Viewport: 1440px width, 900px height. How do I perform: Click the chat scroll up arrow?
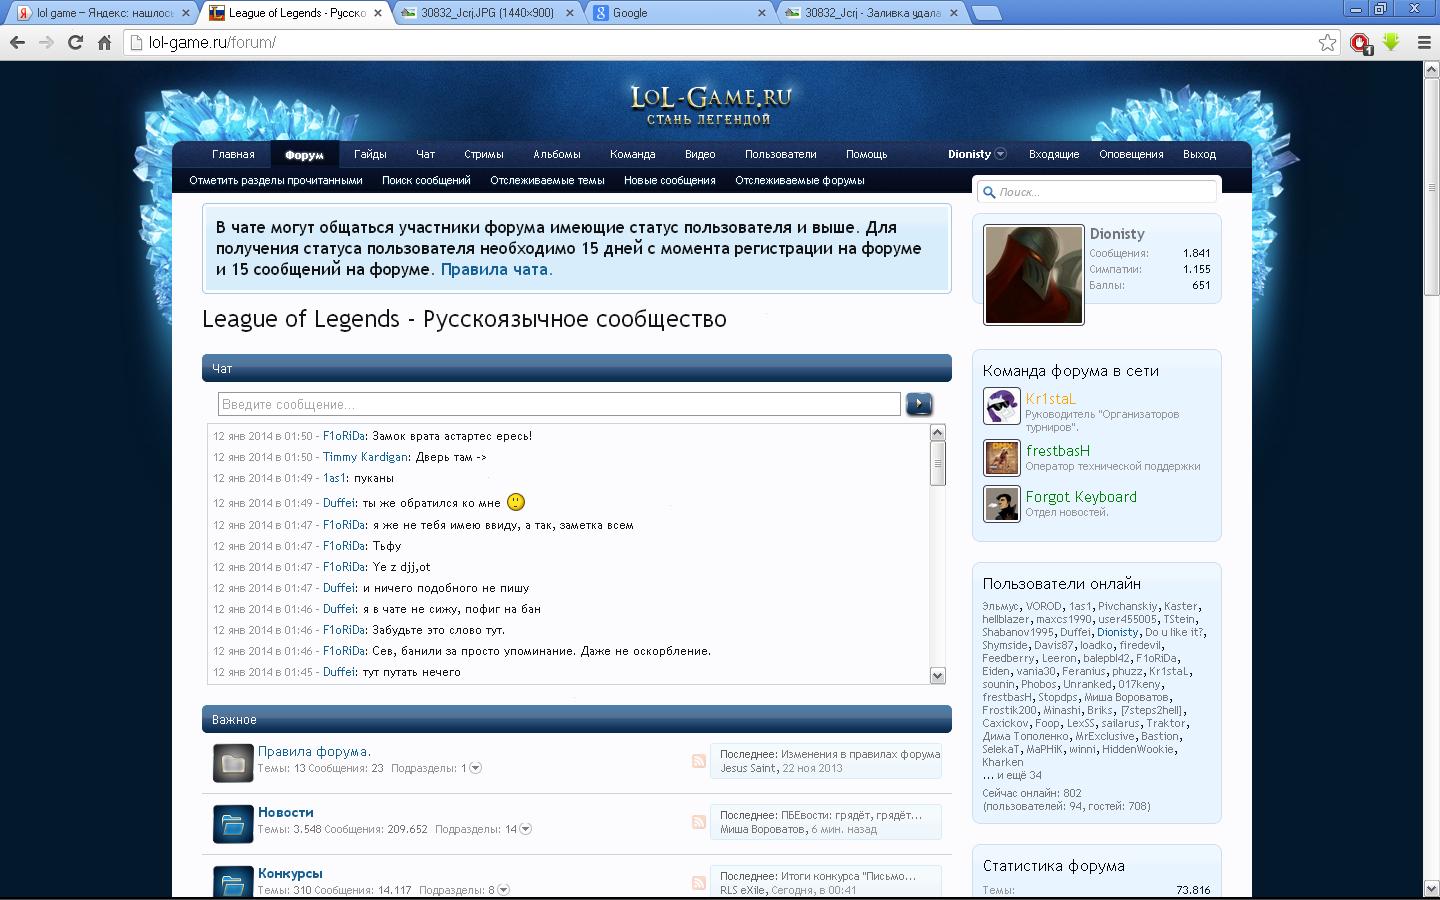coord(937,432)
